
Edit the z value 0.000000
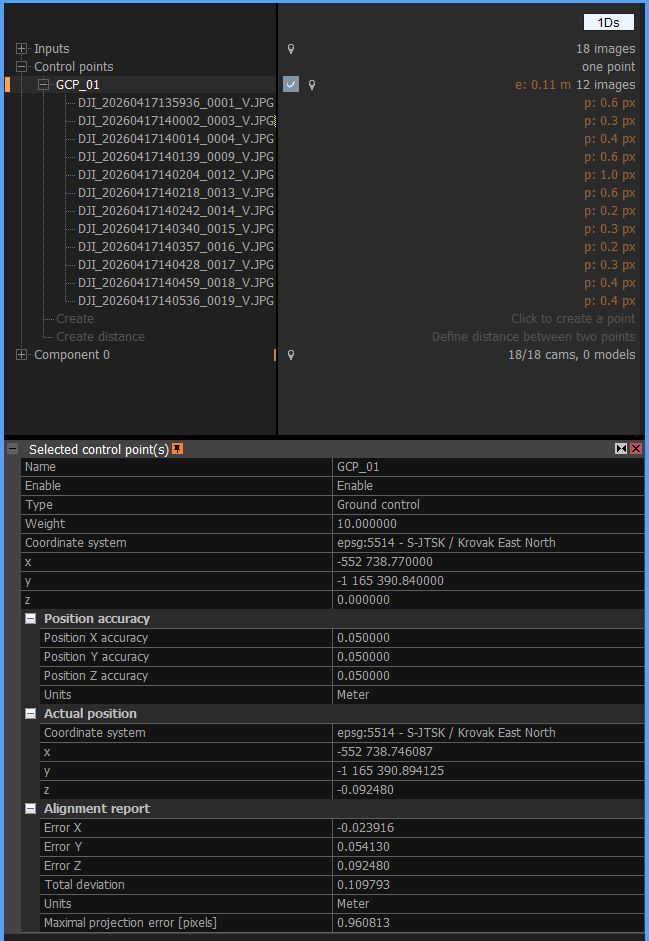coord(488,600)
